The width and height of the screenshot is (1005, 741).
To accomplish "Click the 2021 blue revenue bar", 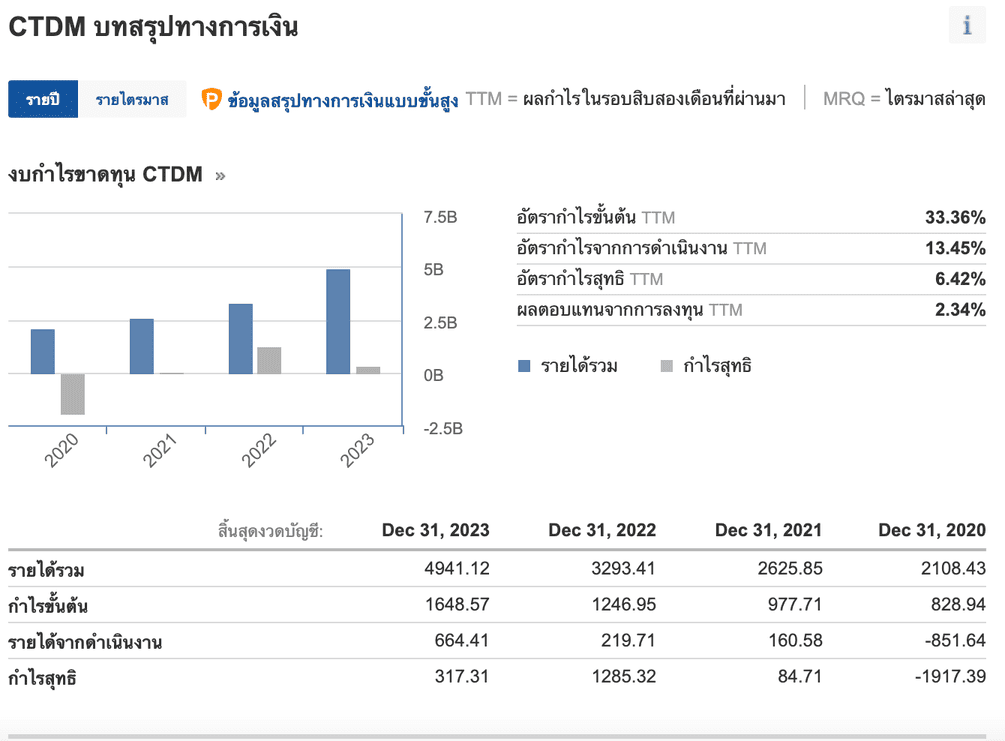I will [142, 346].
